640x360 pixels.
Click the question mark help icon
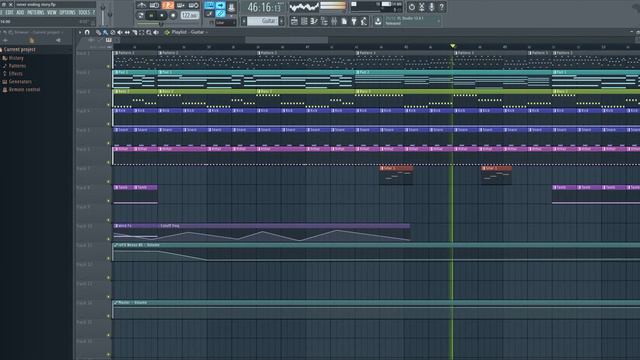tap(442, 7)
